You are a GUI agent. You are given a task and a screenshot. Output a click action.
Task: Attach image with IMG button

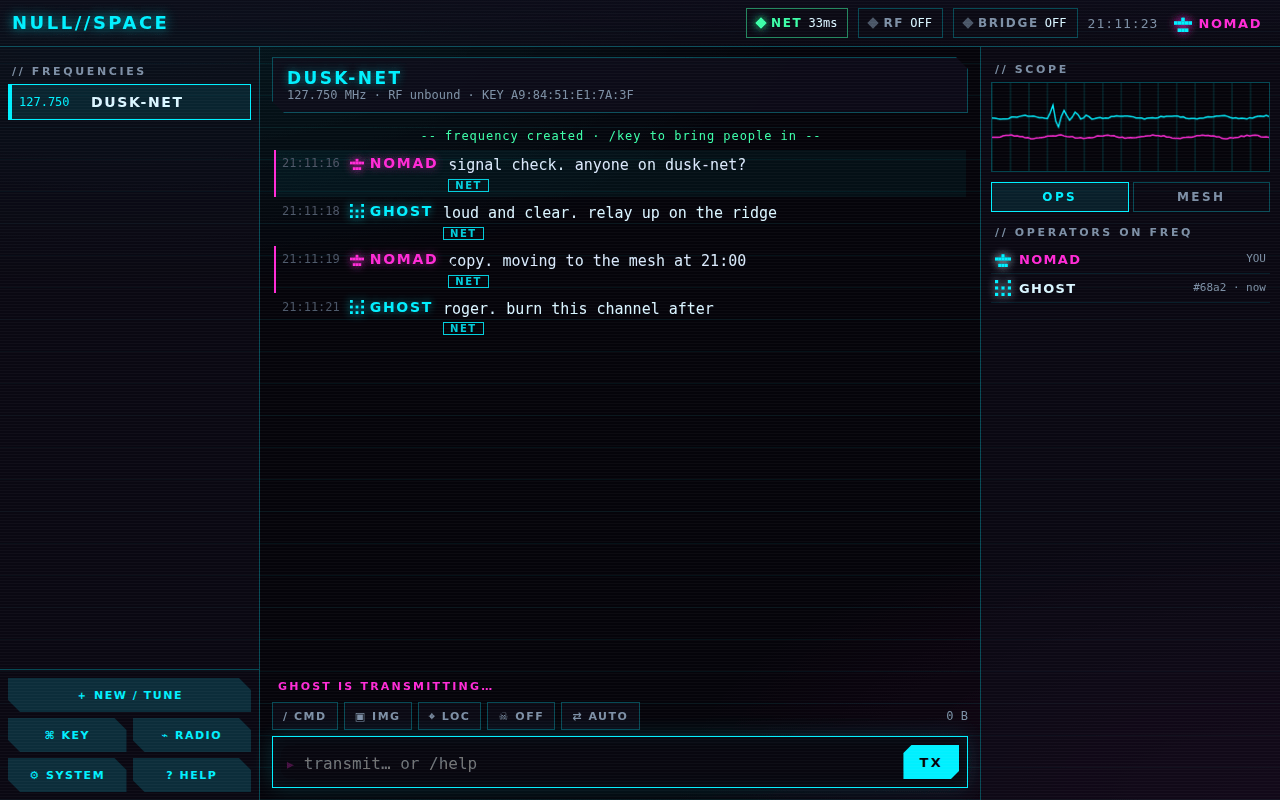[378, 716]
